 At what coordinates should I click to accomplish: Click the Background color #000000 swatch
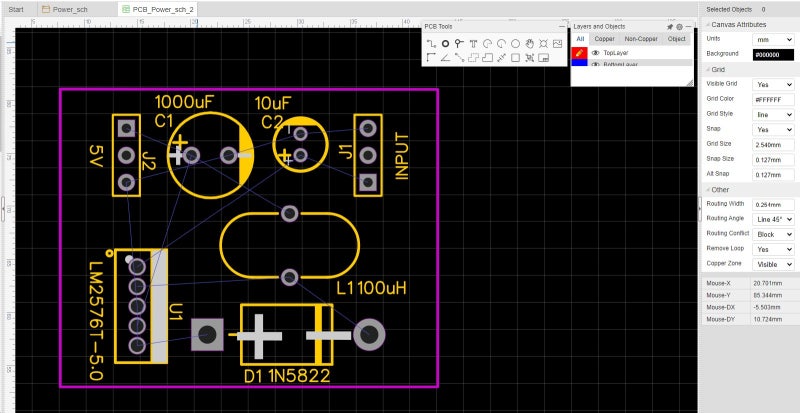773,55
